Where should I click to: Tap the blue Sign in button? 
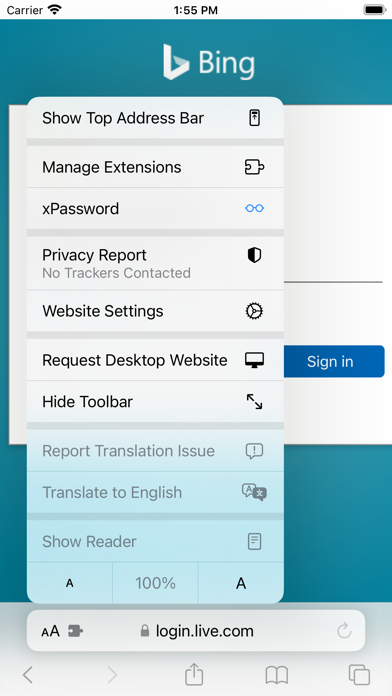pos(334,361)
